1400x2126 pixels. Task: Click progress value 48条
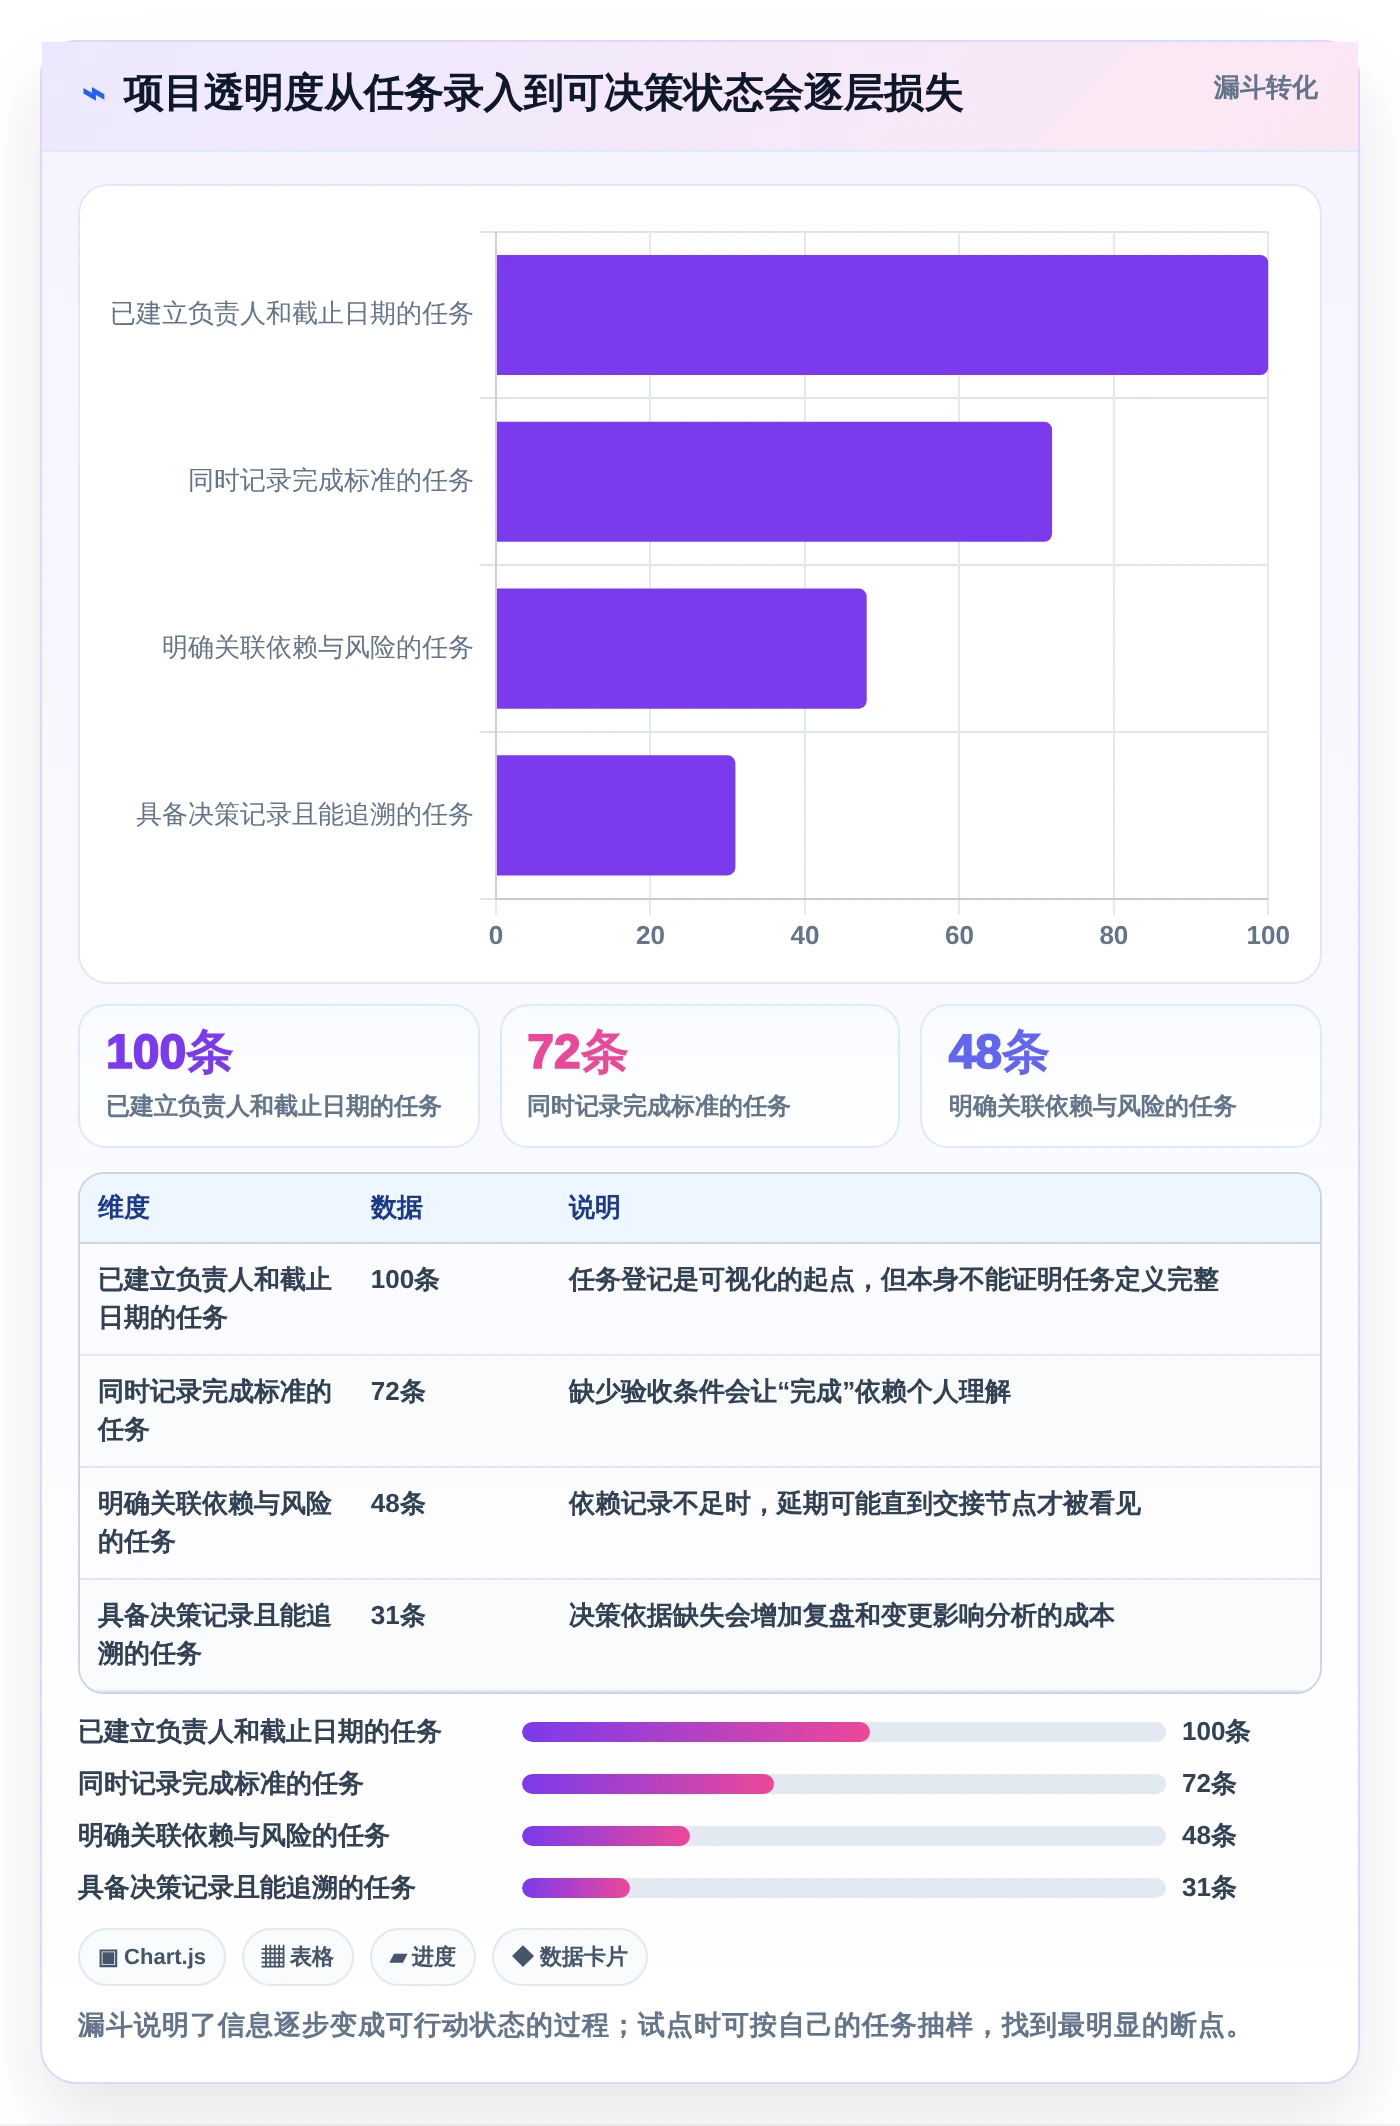(x=1209, y=1836)
